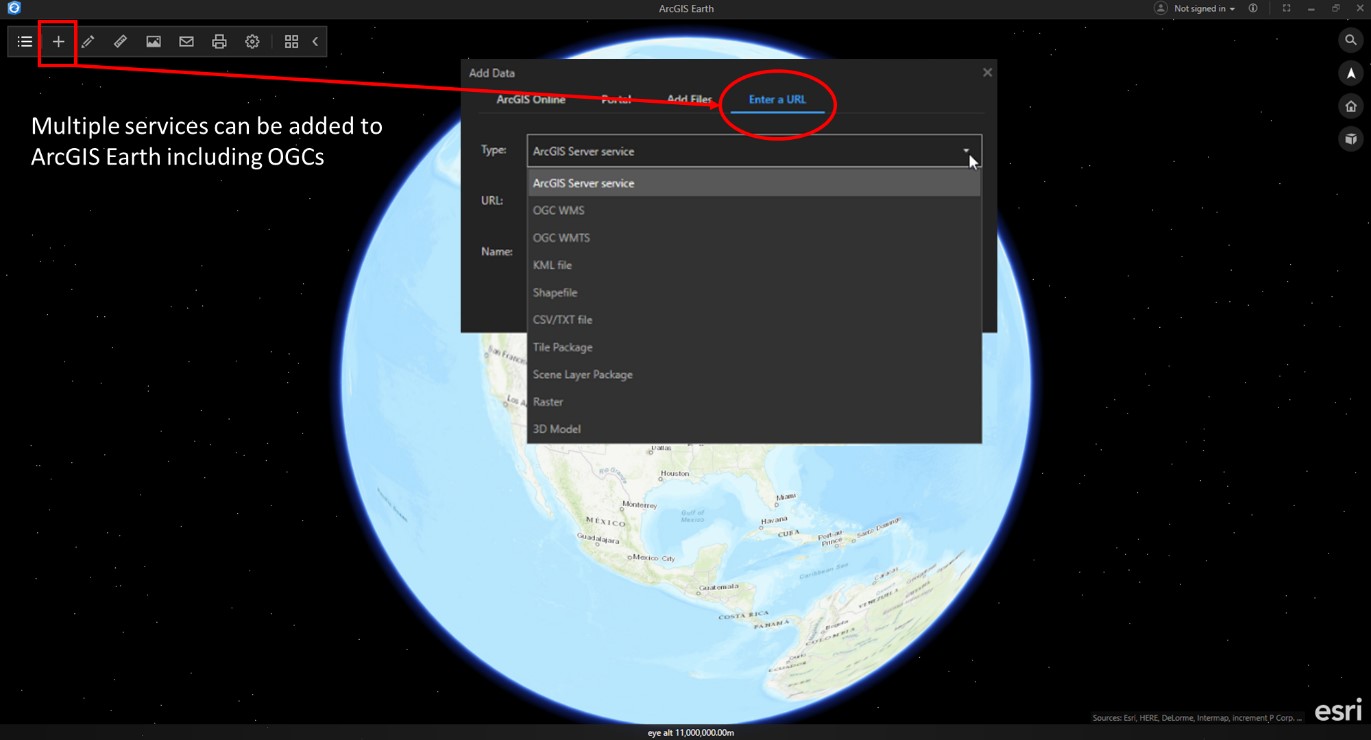Close the Add Data dialog
Screen dimensions: 1371x740
tap(987, 72)
